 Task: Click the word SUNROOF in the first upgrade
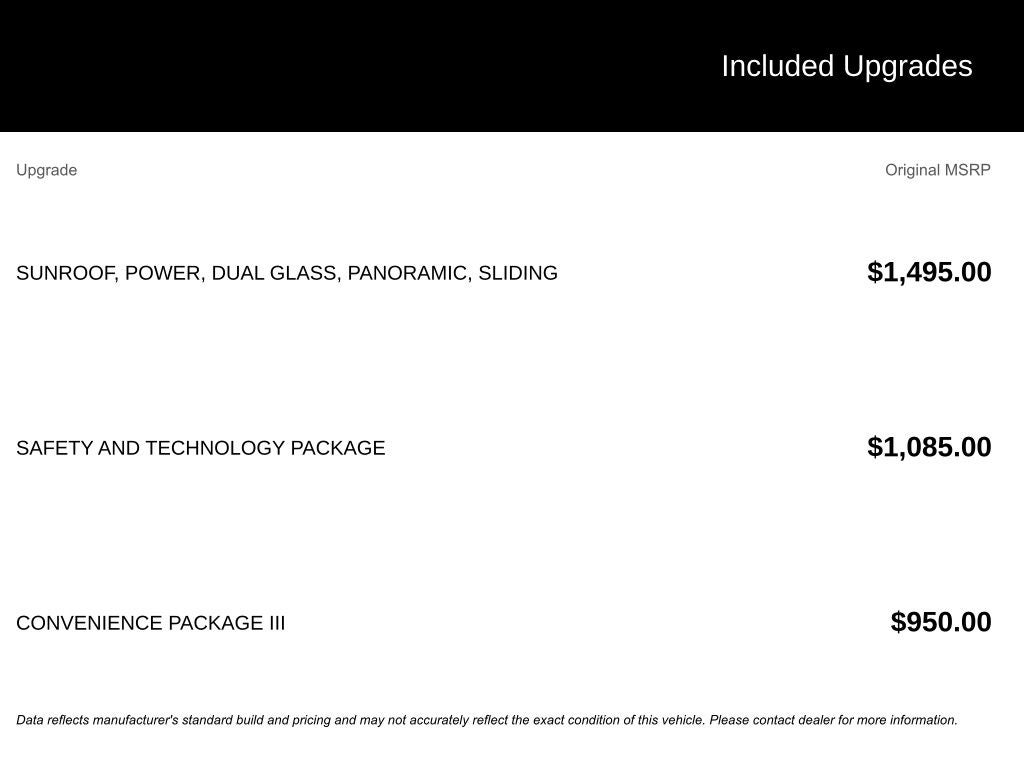pos(65,273)
